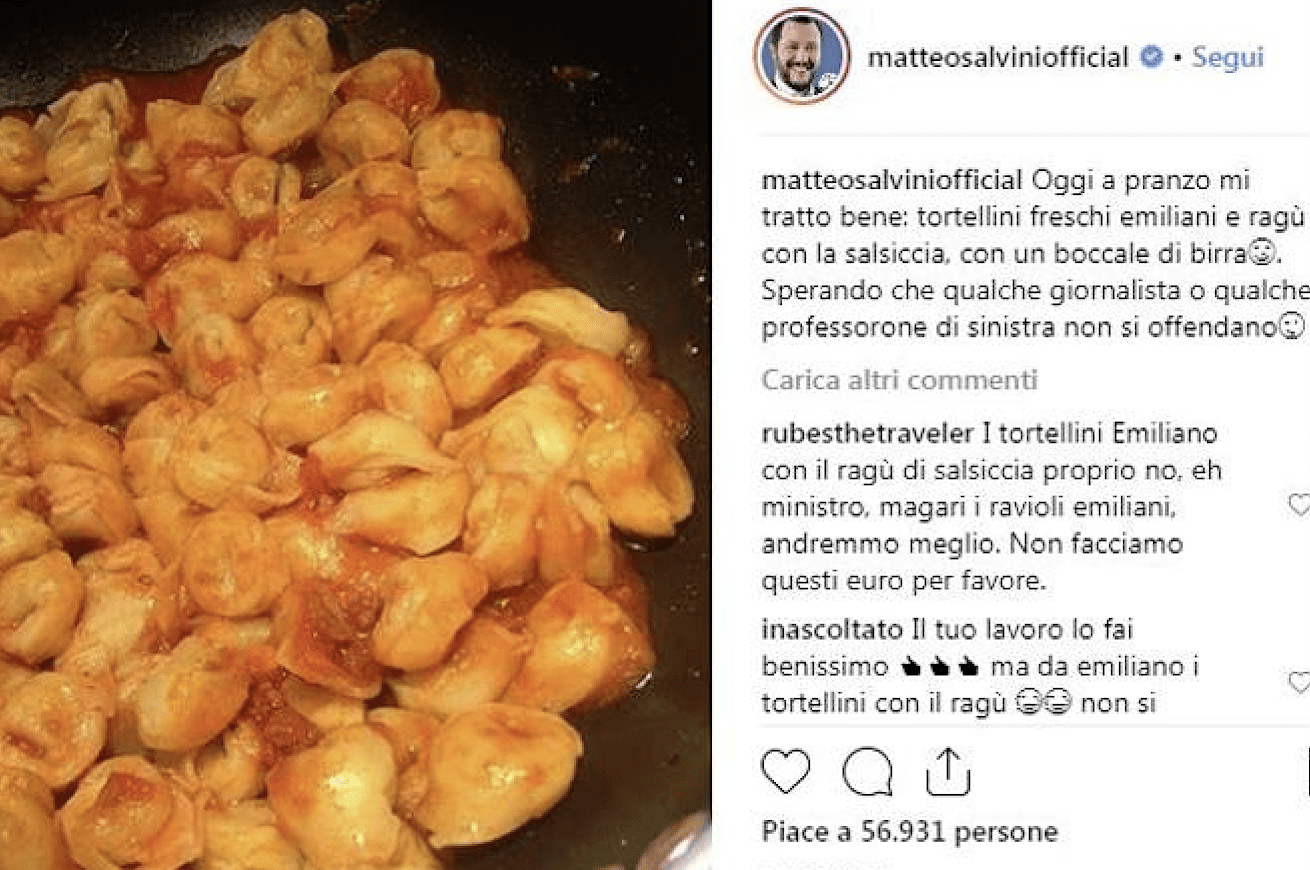Click the blue verified badge

pos(1151,57)
